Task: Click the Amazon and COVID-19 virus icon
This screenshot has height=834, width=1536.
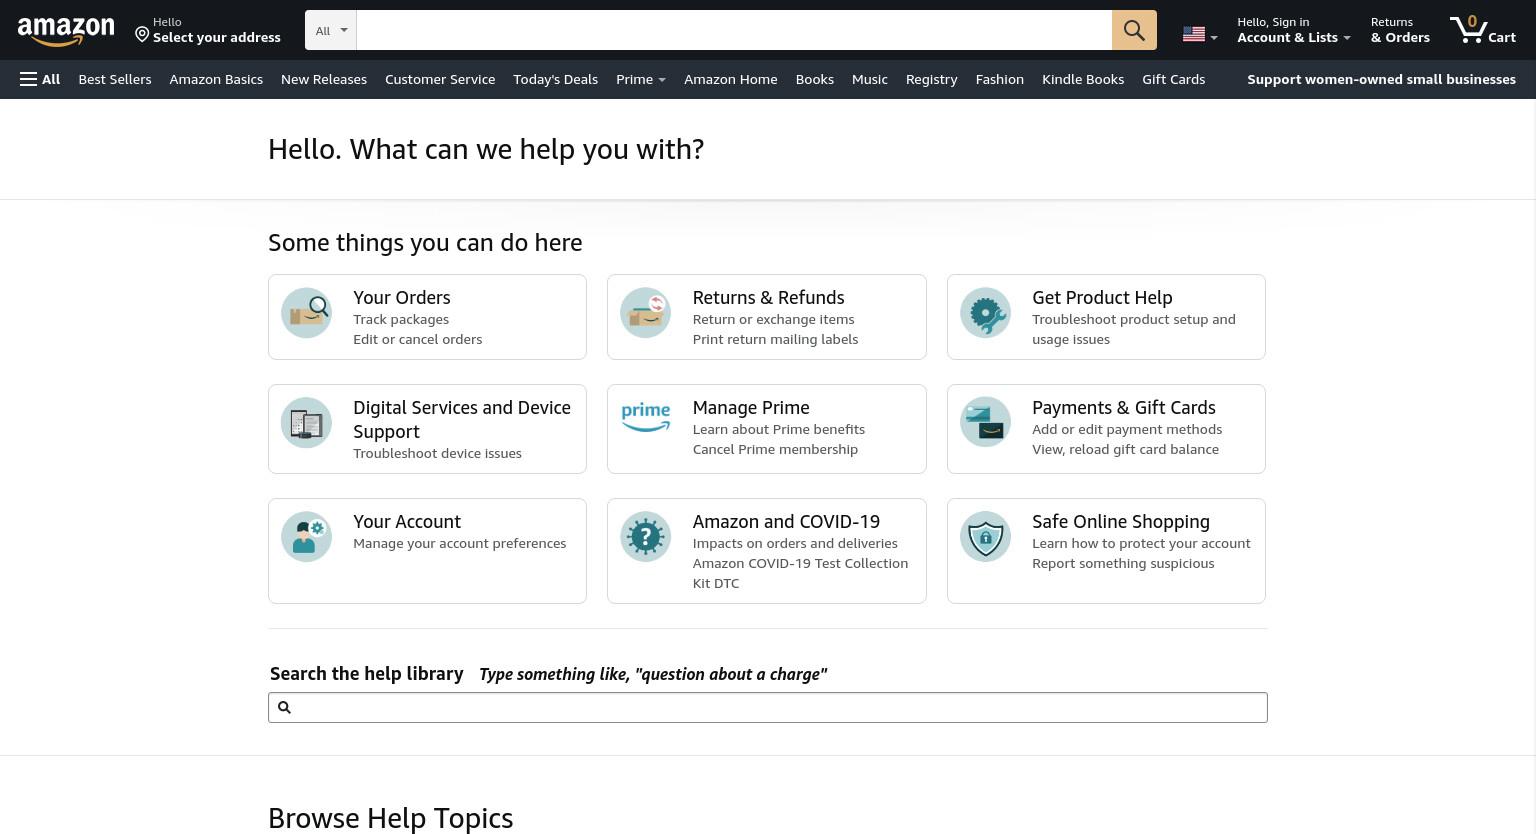Action: 645,537
